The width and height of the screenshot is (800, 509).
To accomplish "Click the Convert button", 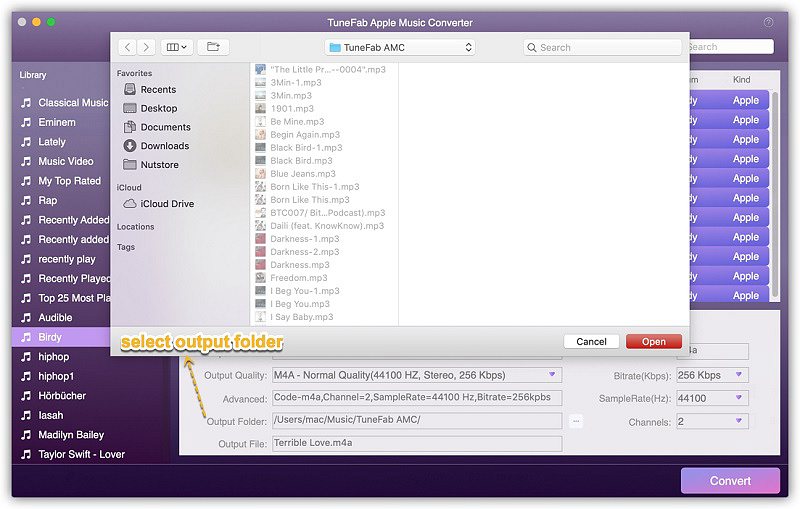I will click(730, 481).
